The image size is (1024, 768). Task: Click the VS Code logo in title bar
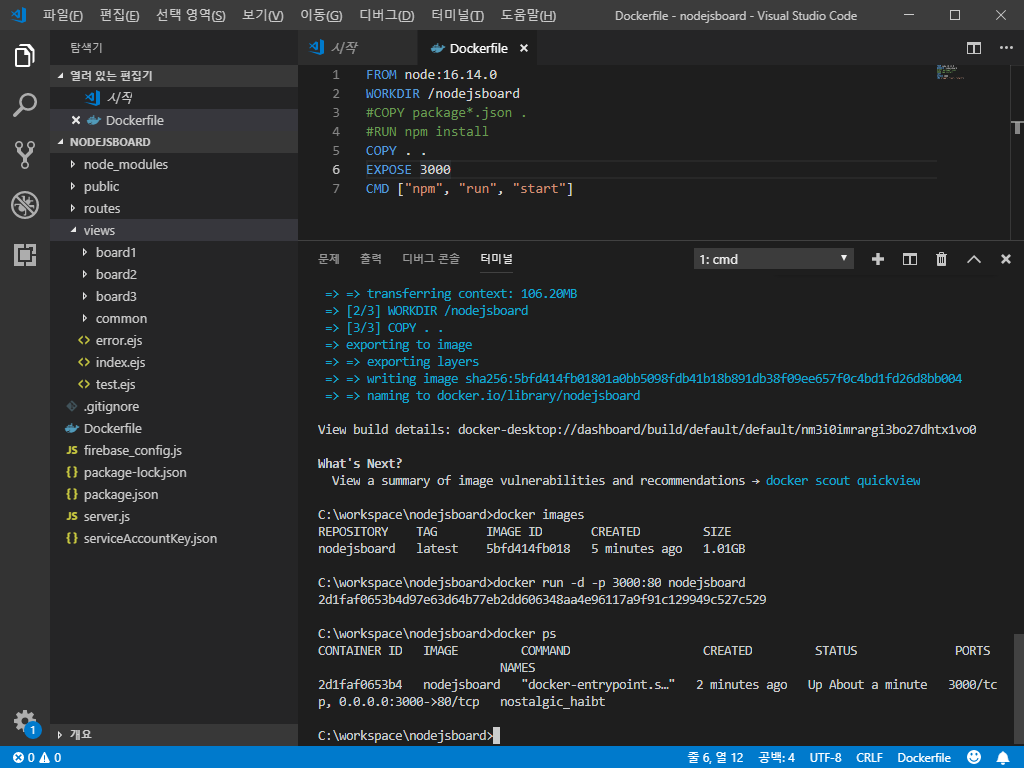tap(18, 15)
